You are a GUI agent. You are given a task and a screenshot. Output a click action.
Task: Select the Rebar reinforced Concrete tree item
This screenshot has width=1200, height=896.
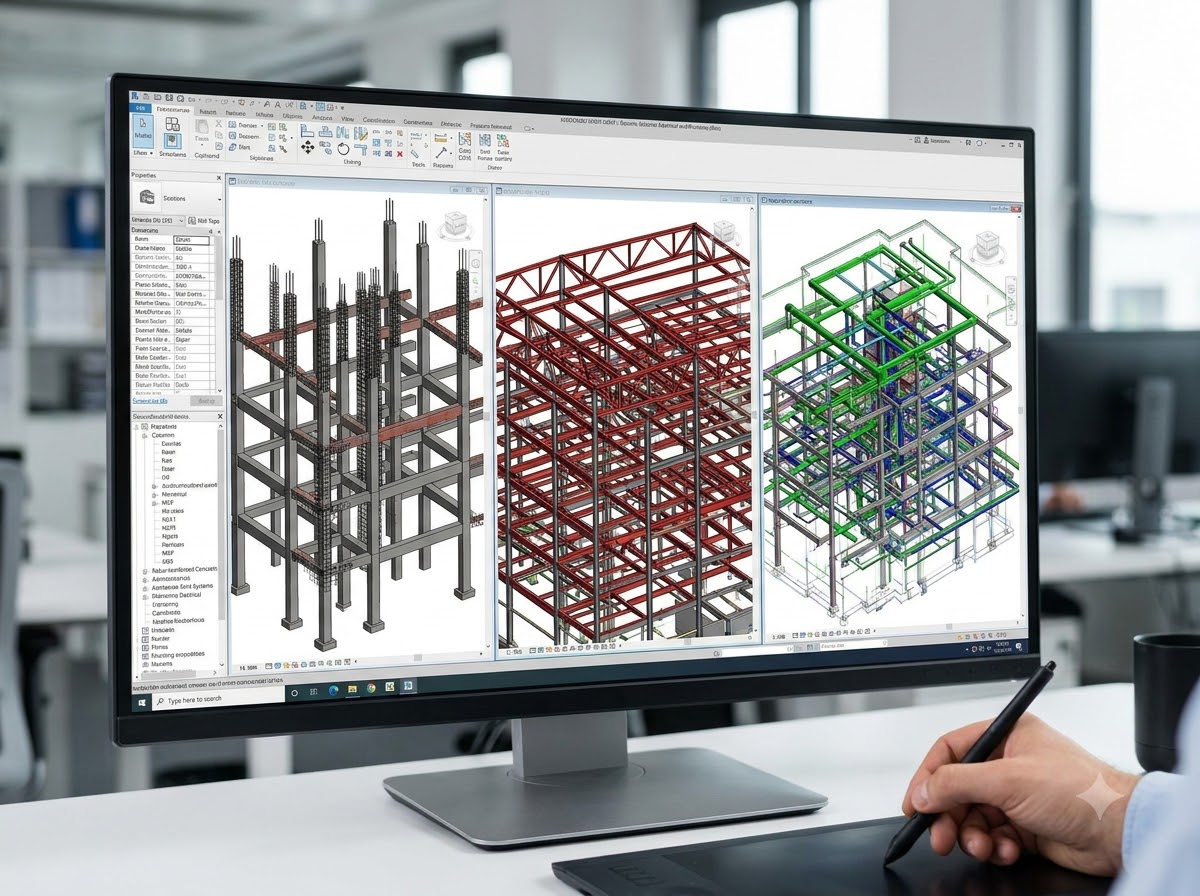(184, 569)
